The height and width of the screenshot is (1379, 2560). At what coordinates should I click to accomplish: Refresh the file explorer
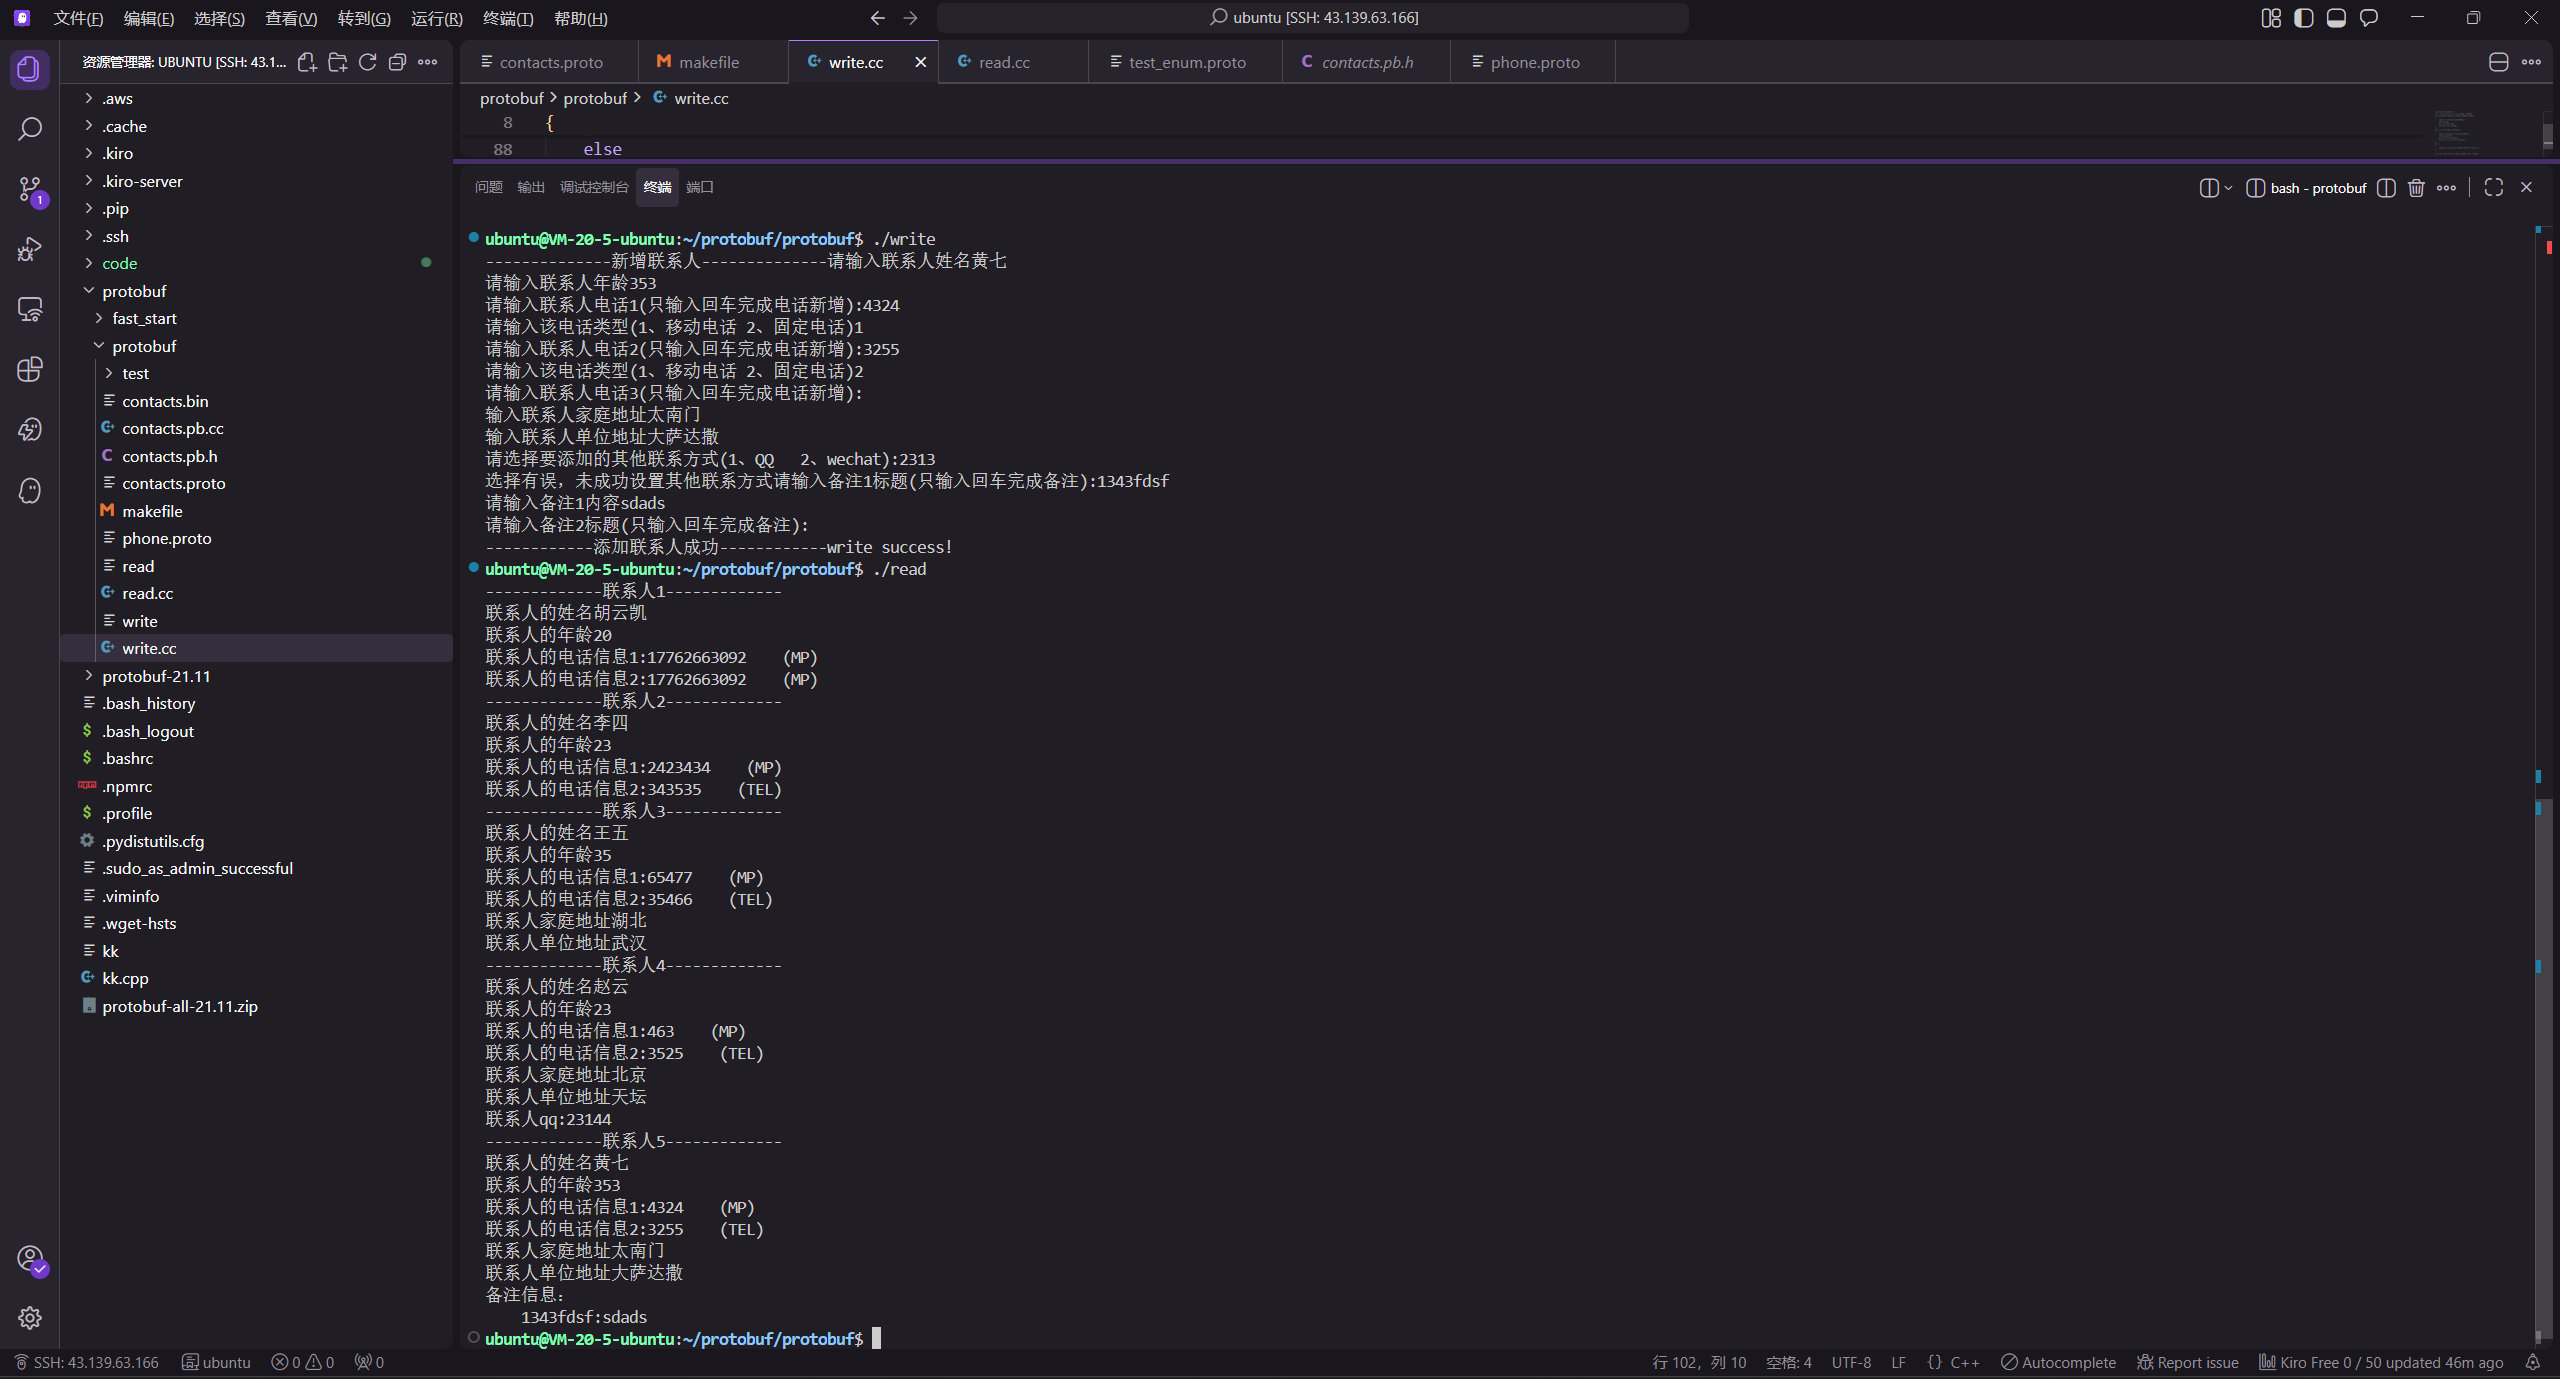[367, 62]
